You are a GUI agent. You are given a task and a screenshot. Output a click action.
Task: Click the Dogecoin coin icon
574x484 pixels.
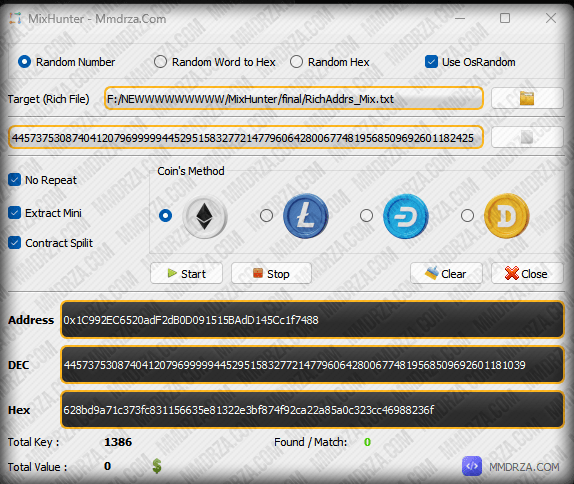point(507,216)
